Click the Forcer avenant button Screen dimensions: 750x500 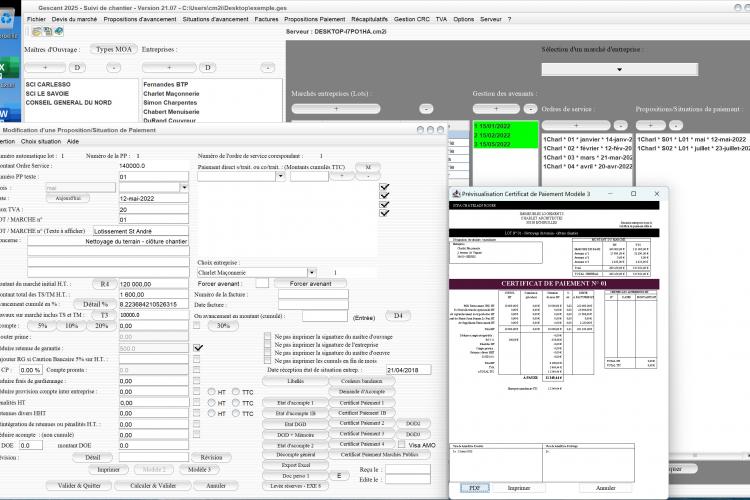pos(310,284)
